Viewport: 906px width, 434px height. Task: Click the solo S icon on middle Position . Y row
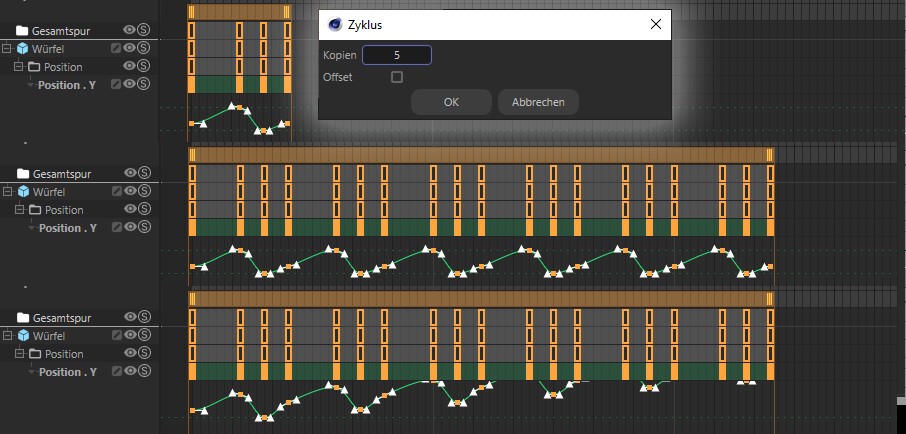(144, 227)
